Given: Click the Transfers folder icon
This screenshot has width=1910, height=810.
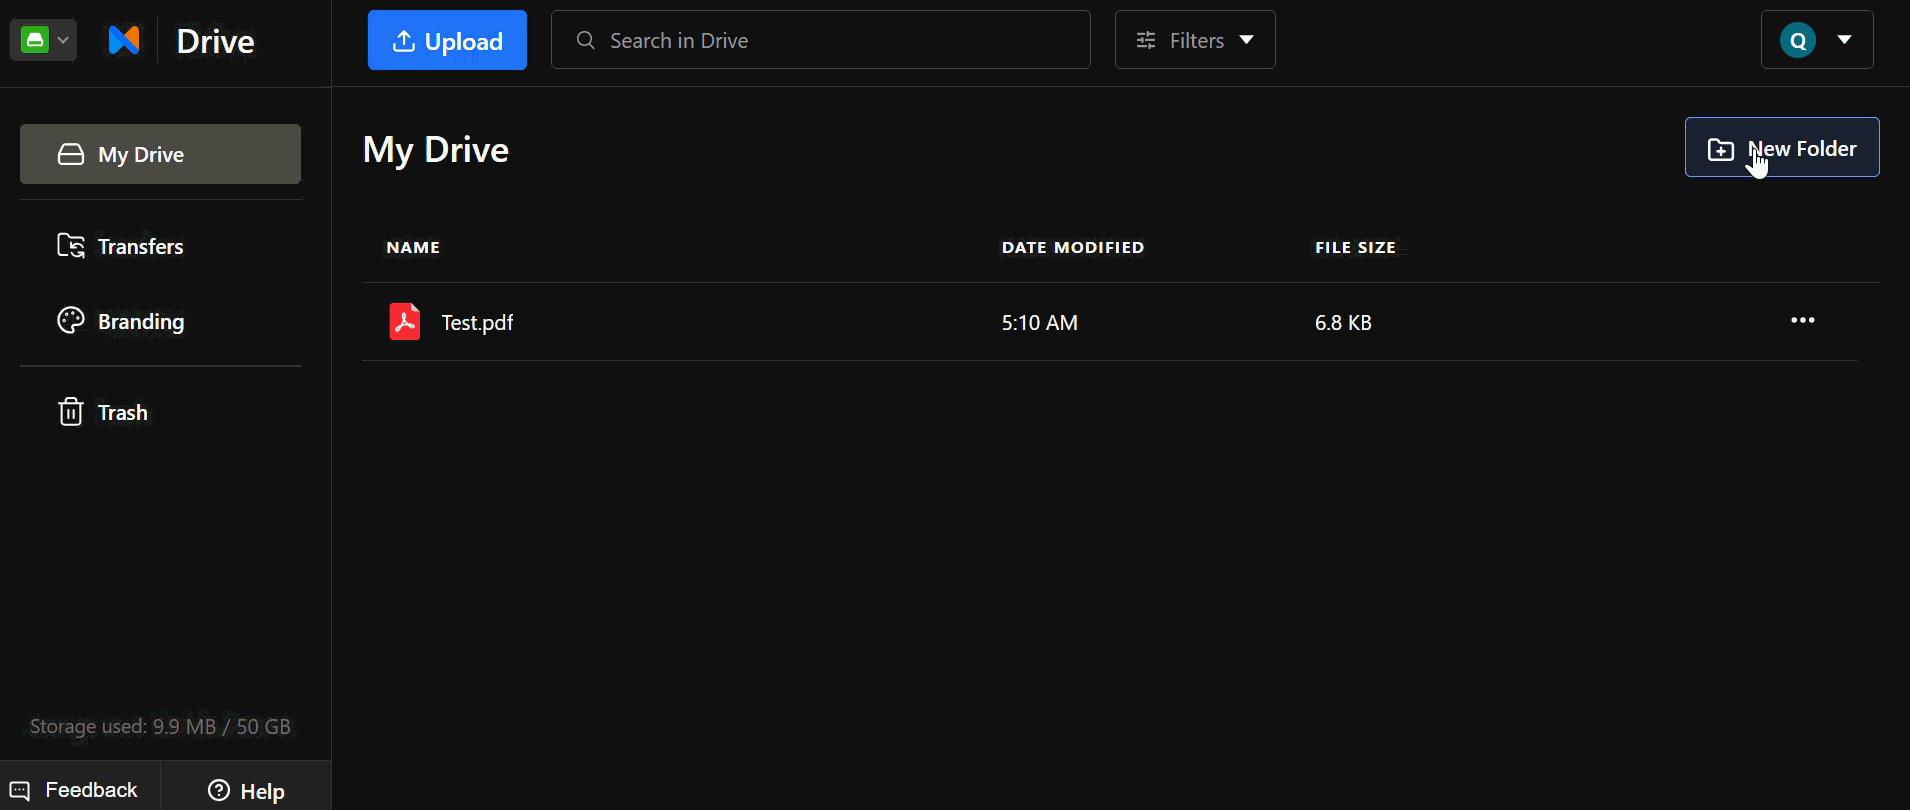Looking at the screenshot, I should (71, 246).
